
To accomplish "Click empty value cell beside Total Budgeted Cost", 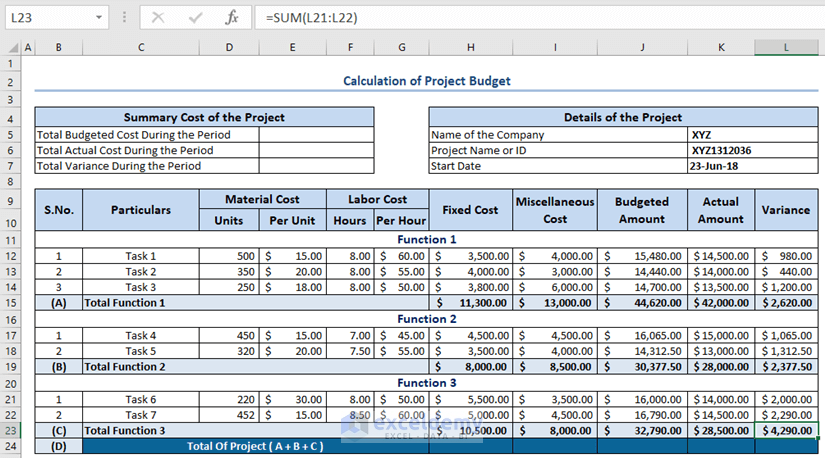I will tap(316, 135).
